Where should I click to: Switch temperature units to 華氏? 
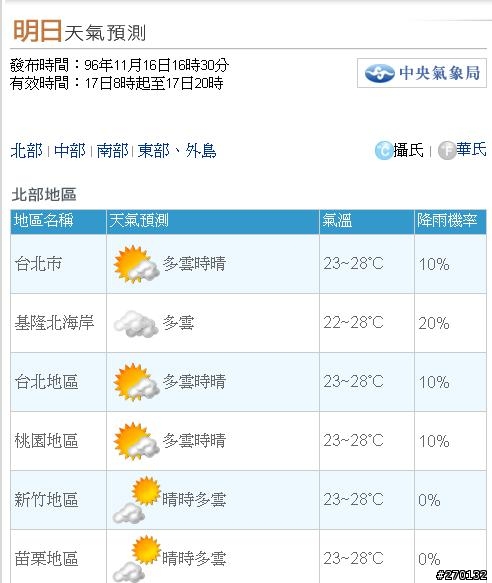coord(472,150)
